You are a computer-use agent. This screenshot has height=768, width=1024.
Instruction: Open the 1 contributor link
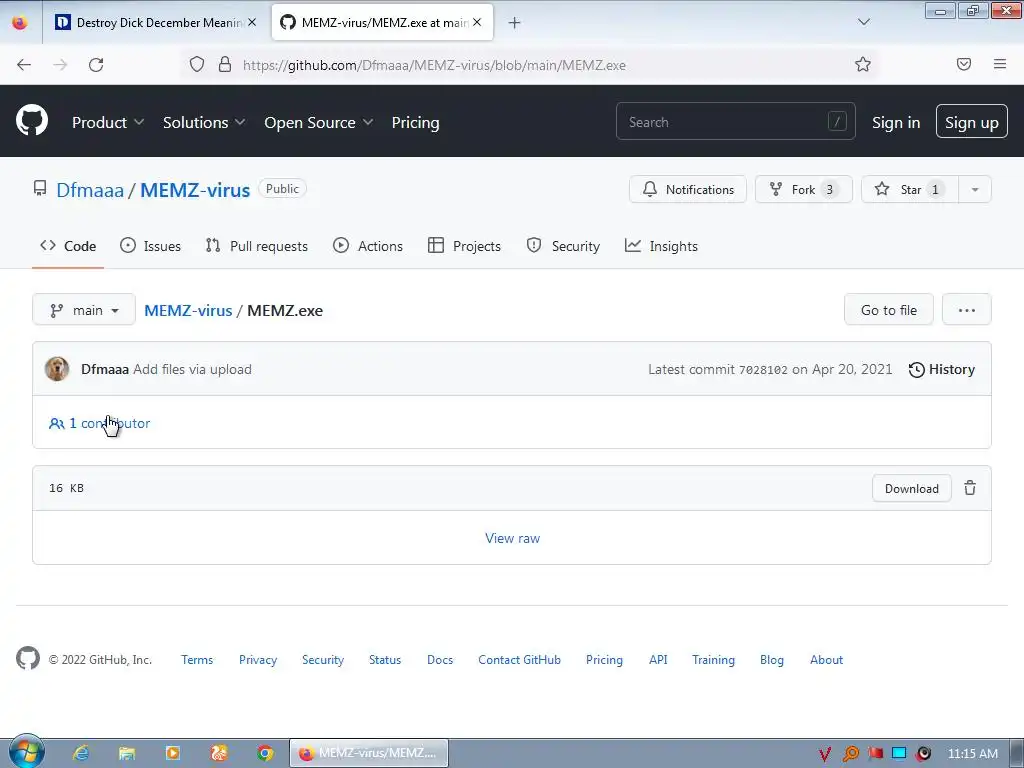(99, 423)
